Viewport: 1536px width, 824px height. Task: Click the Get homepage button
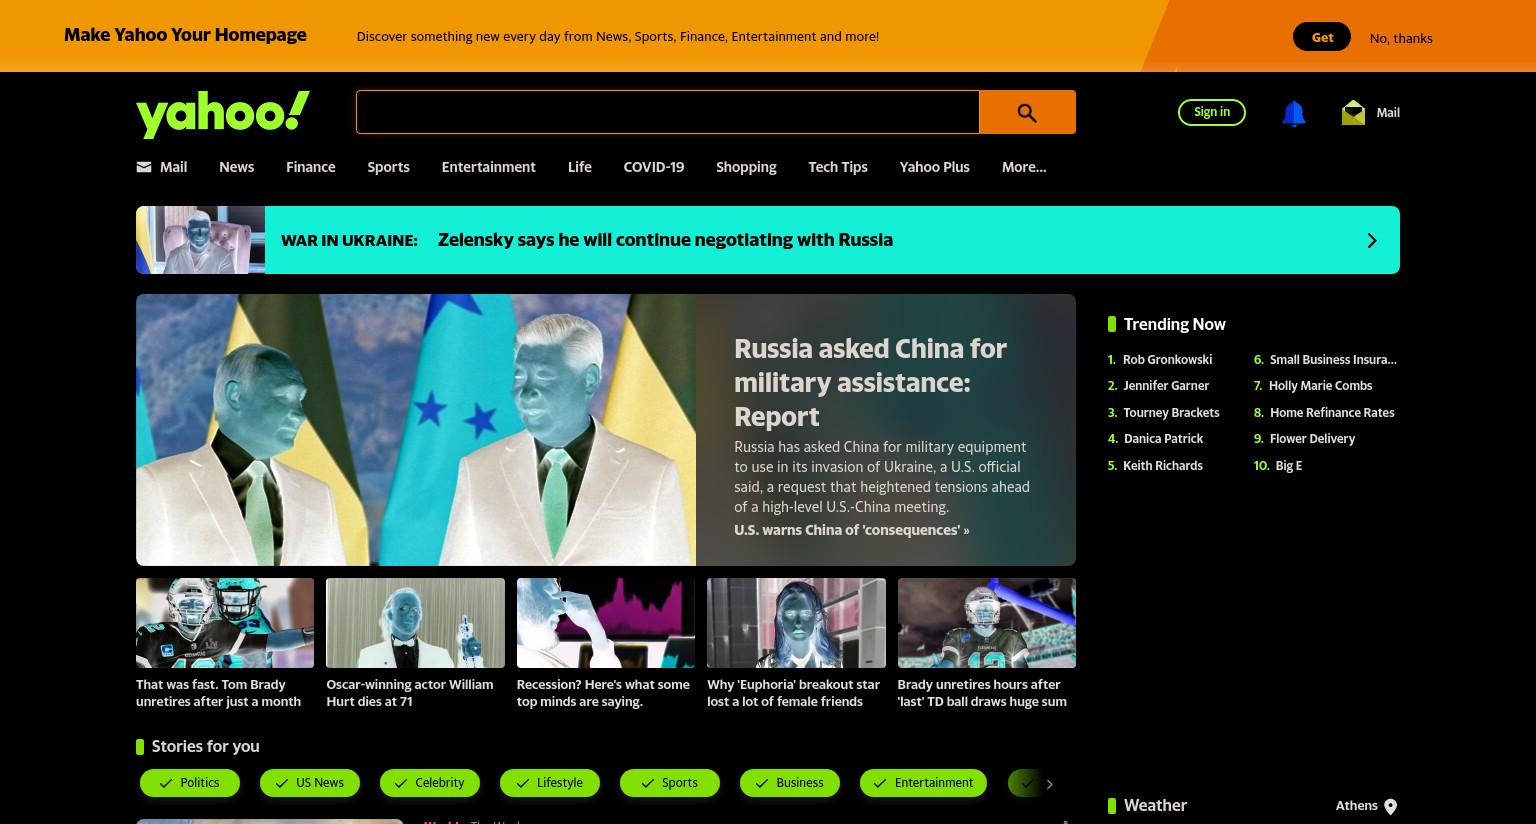click(1322, 37)
